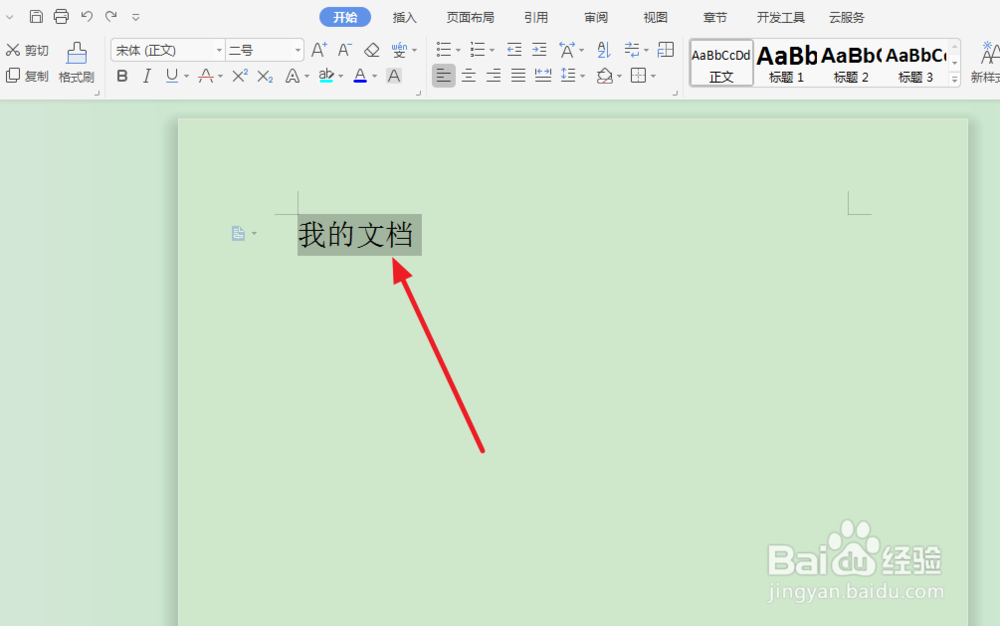Click the Print icon
This screenshot has height=626, width=1000.
pos(61,17)
